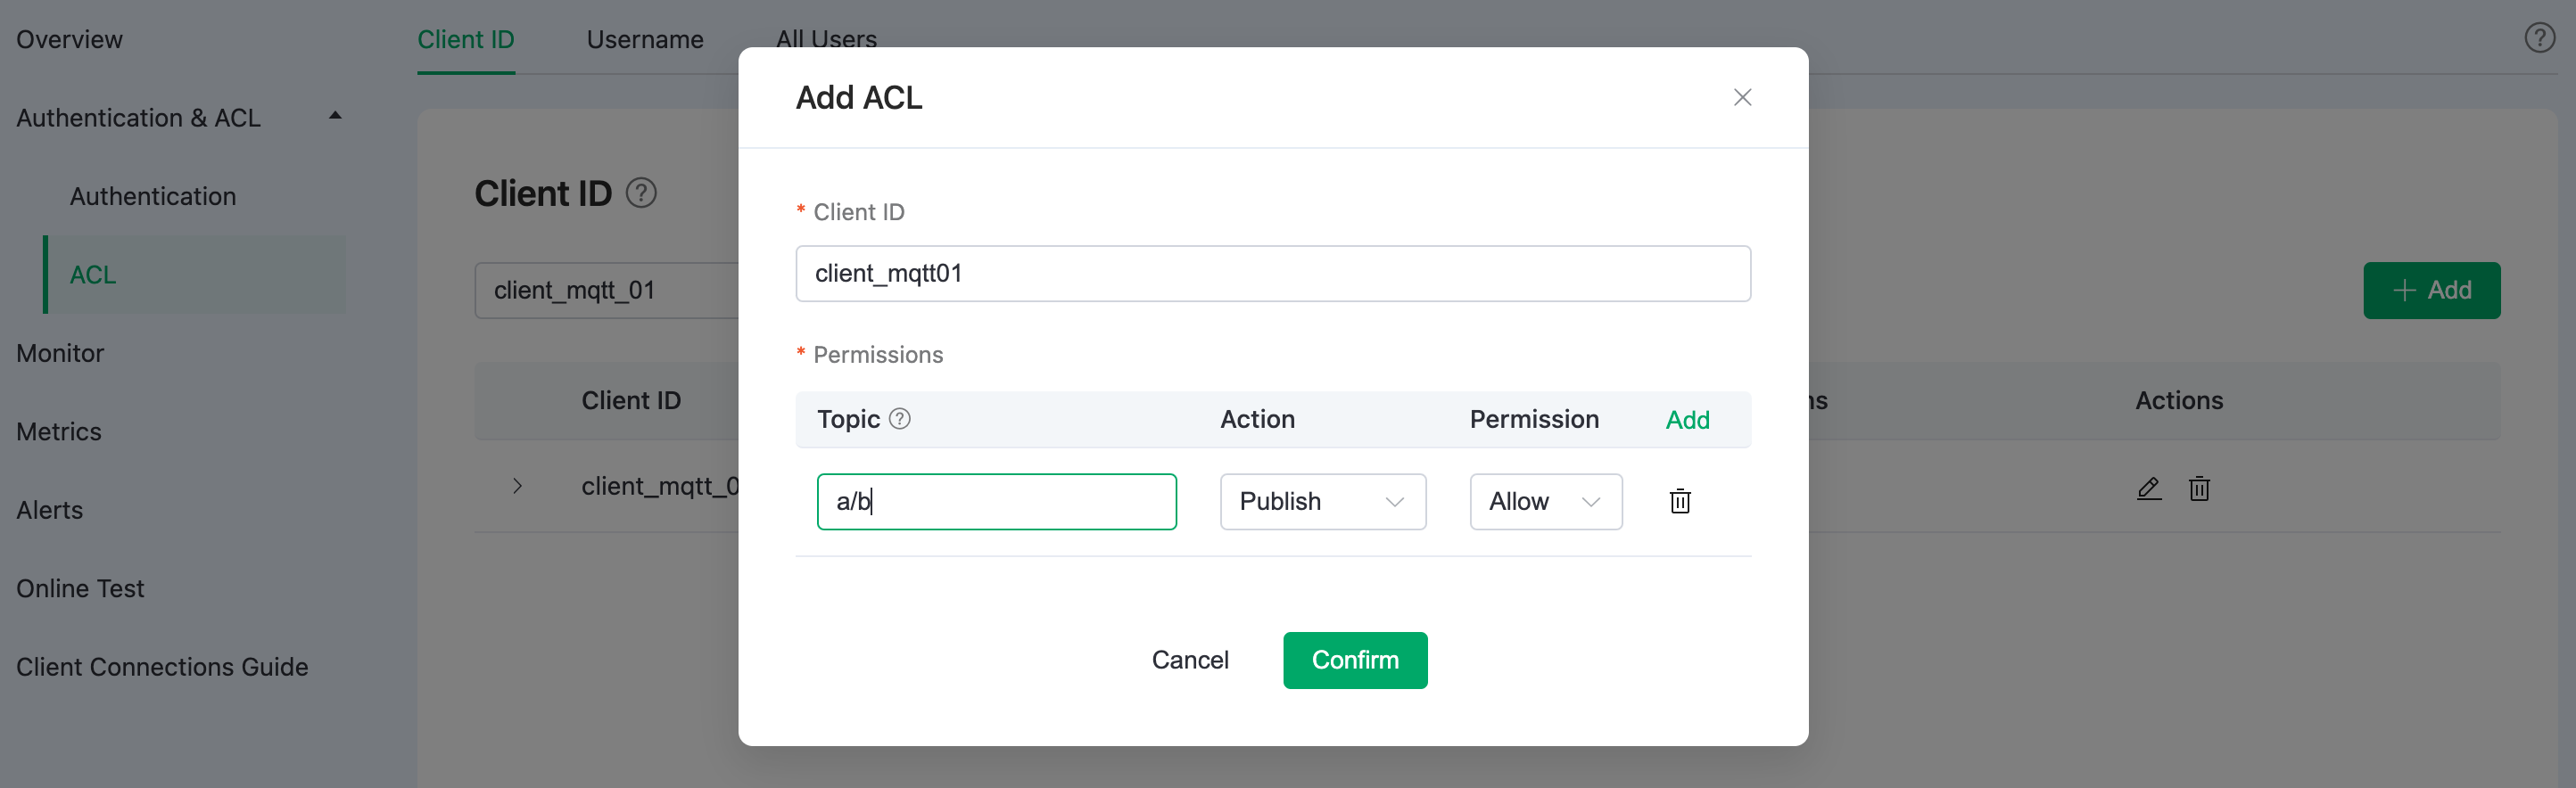Viewport: 2576px width, 788px height.
Task: Open the help icon next to Client ID heading
Action: (x=641, y=192)
